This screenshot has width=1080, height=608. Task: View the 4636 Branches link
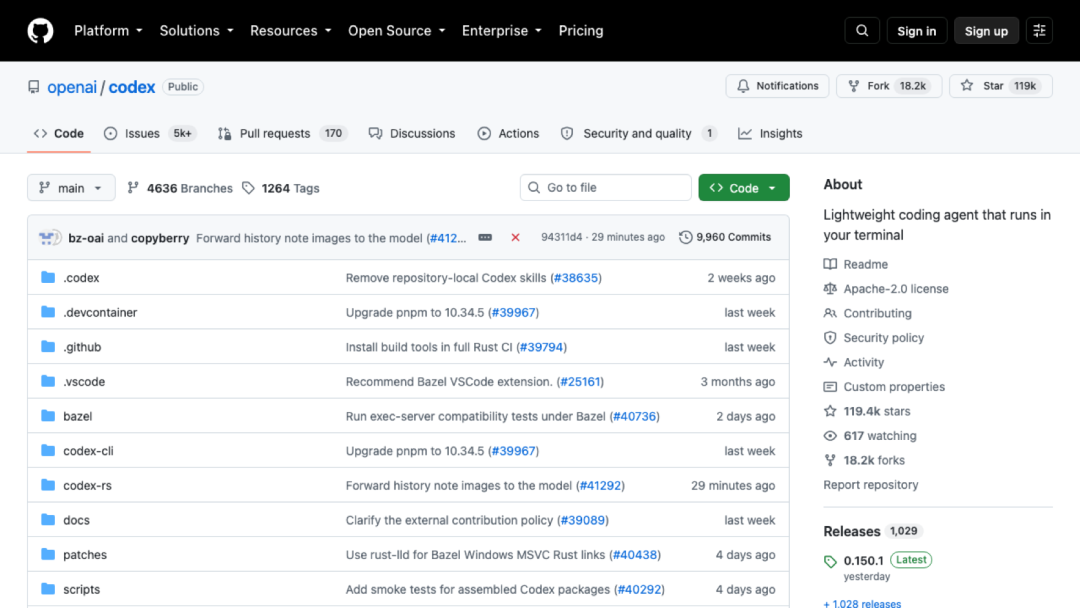click(180, 188)
